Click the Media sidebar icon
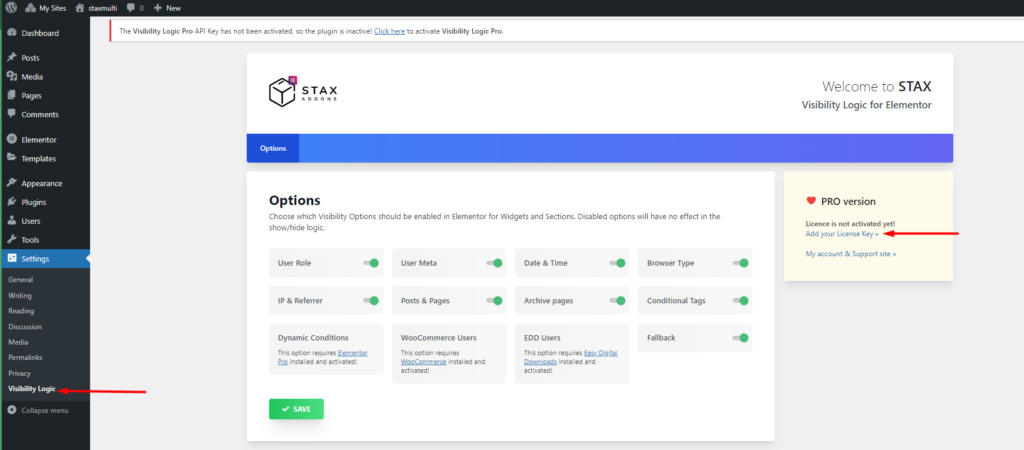 [11, 76]
